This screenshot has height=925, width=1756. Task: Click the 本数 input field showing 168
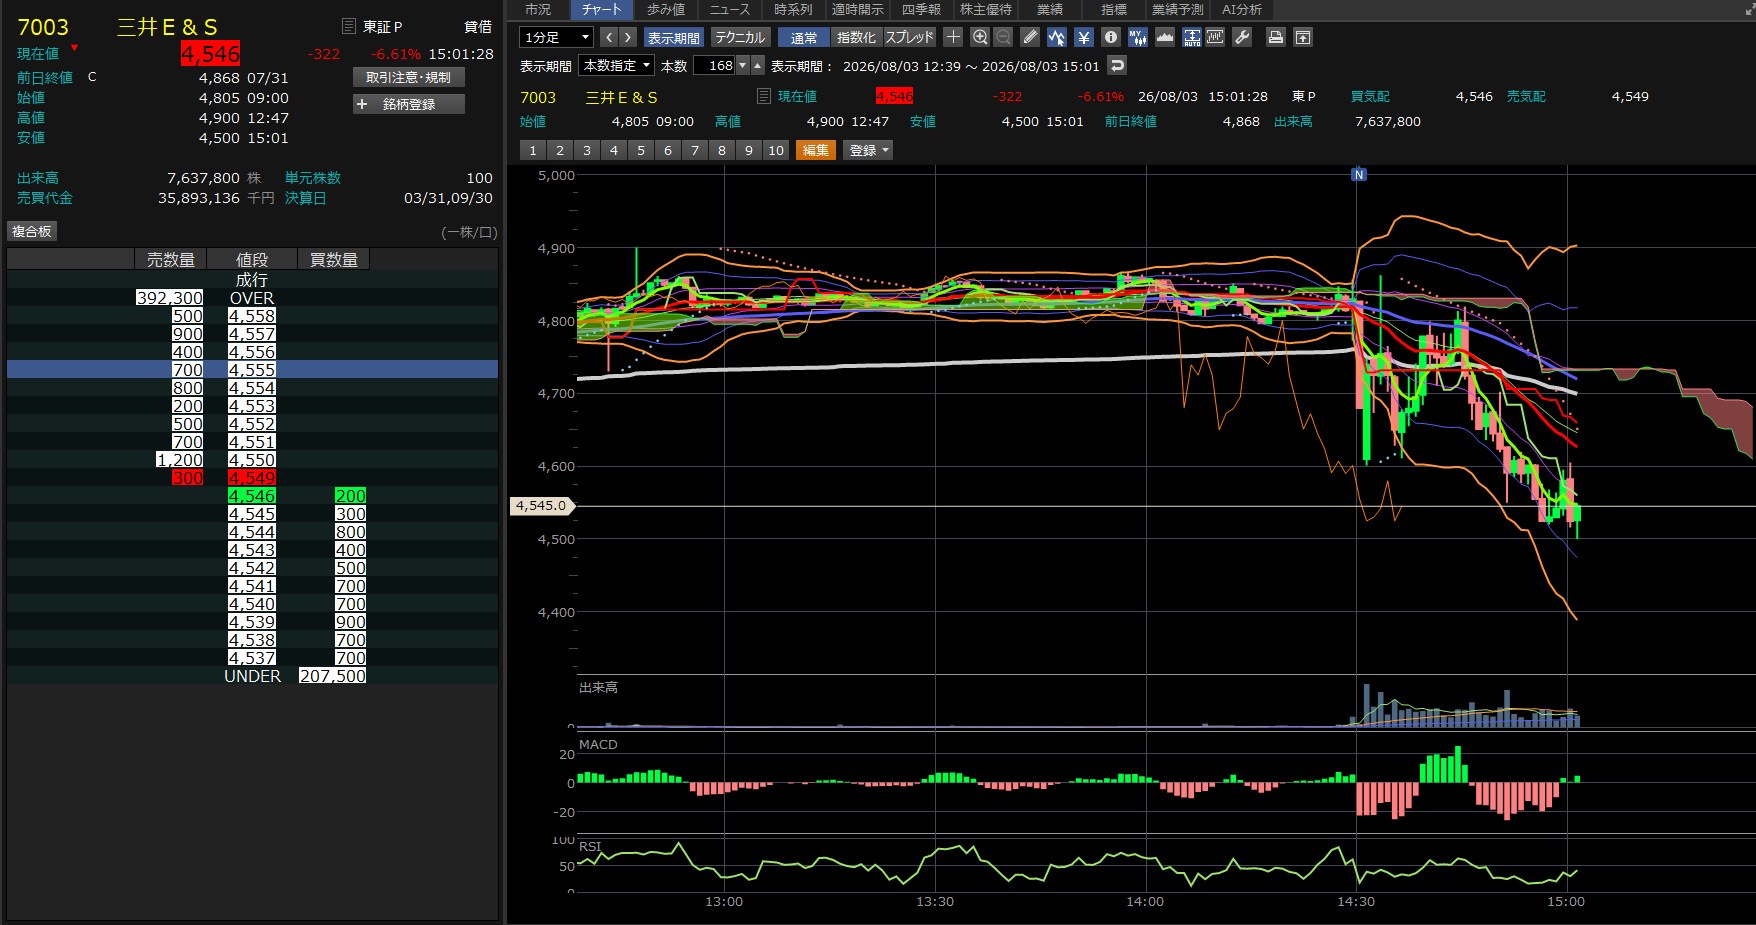tap(715, 65)
